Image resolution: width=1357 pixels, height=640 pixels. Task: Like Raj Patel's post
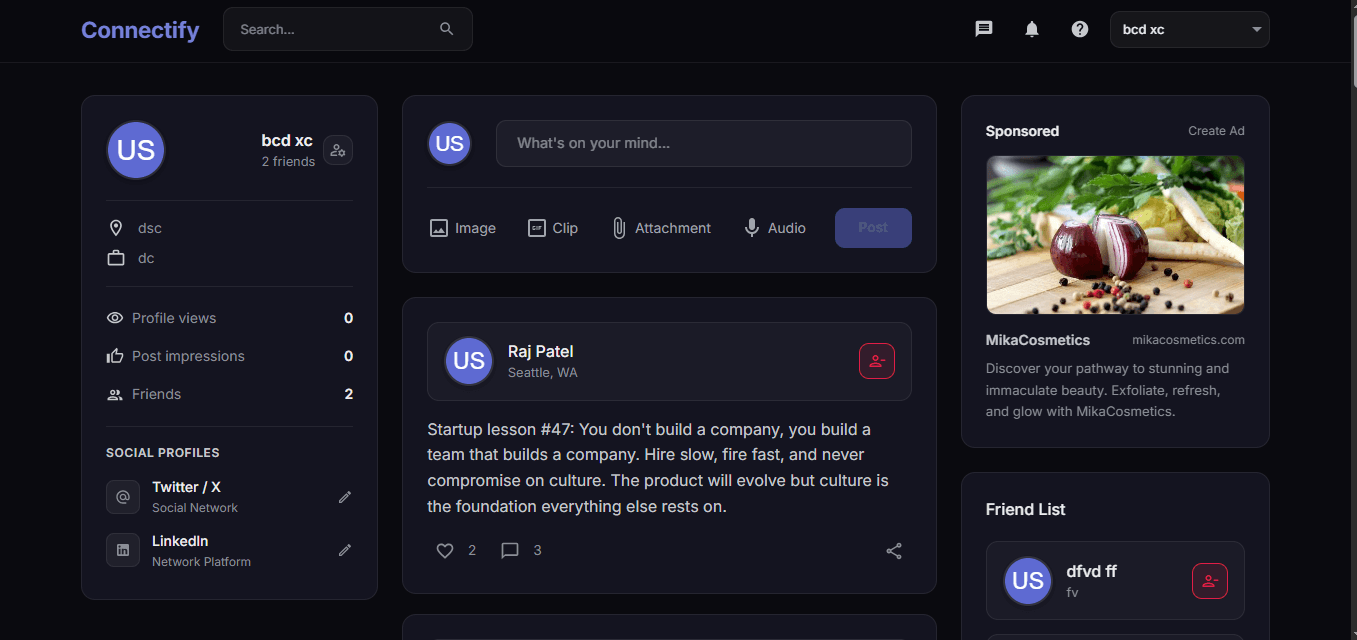445,550
